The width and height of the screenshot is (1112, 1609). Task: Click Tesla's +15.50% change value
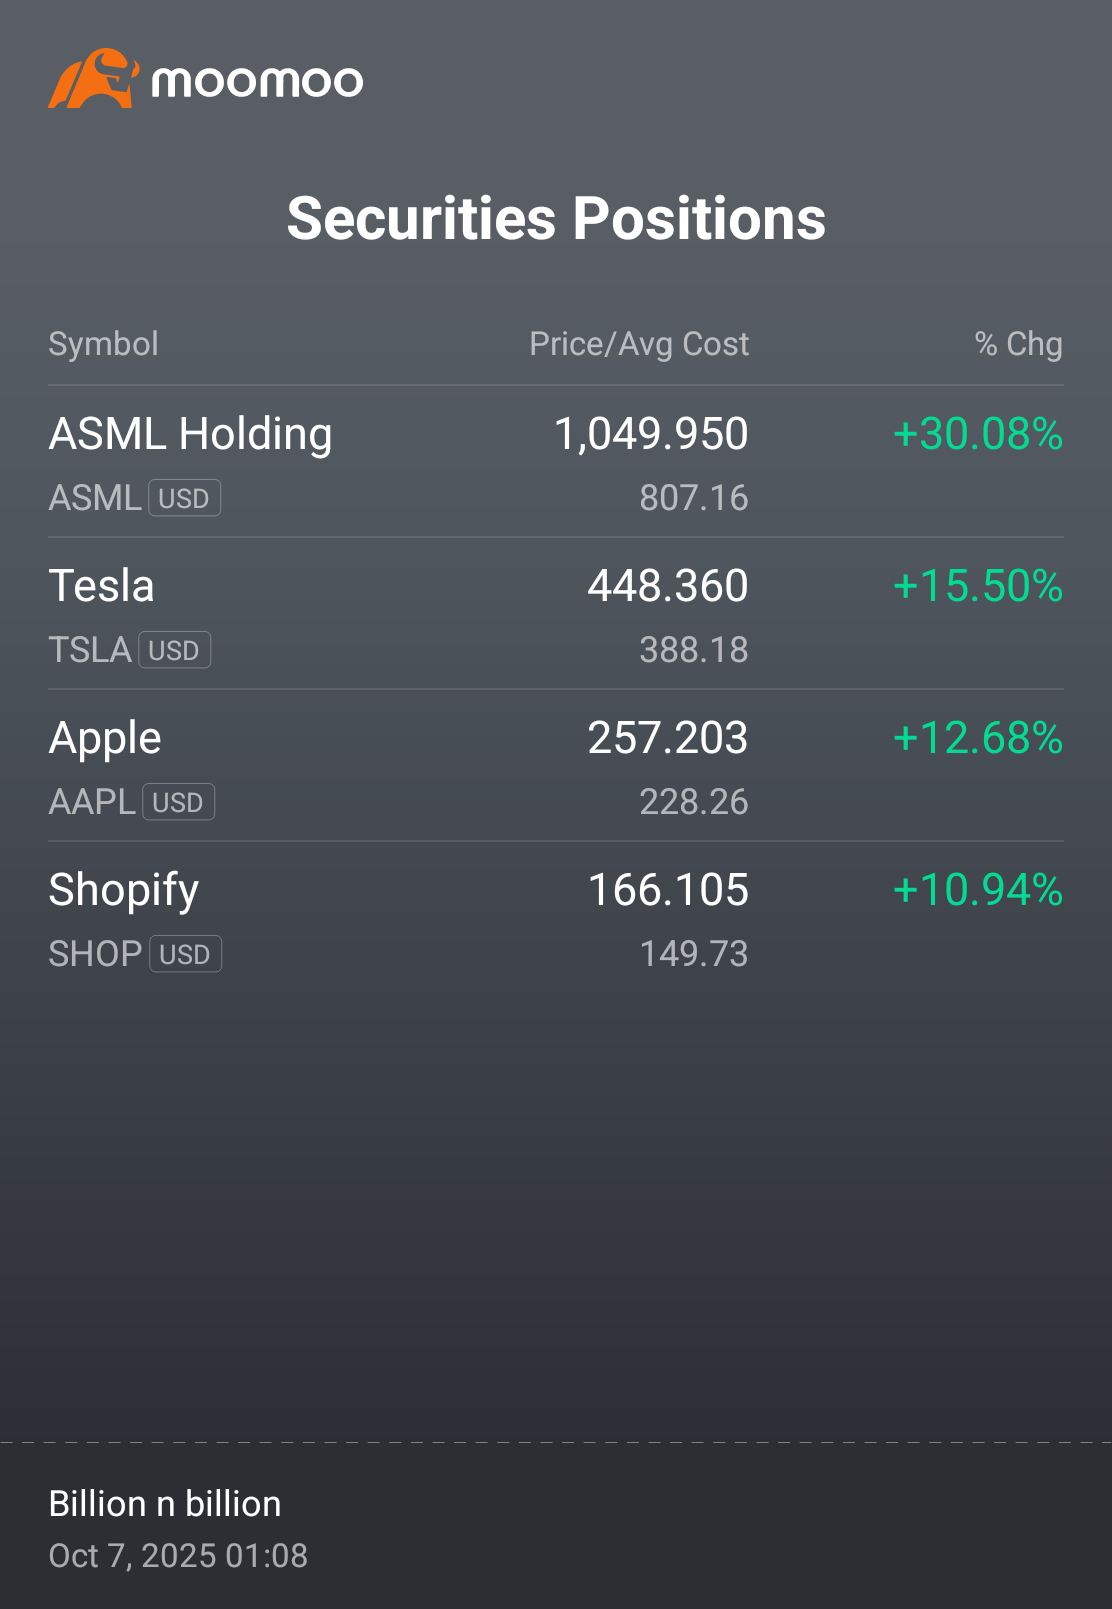click(x=978, y=586)
